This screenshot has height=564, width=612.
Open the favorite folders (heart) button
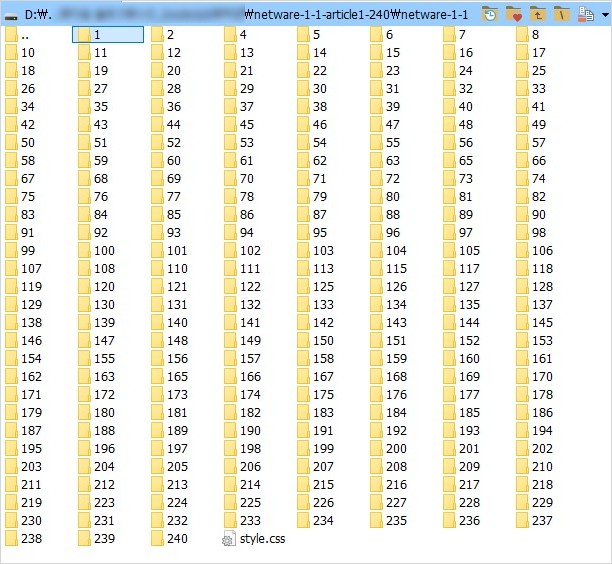[x=514, y=14]
